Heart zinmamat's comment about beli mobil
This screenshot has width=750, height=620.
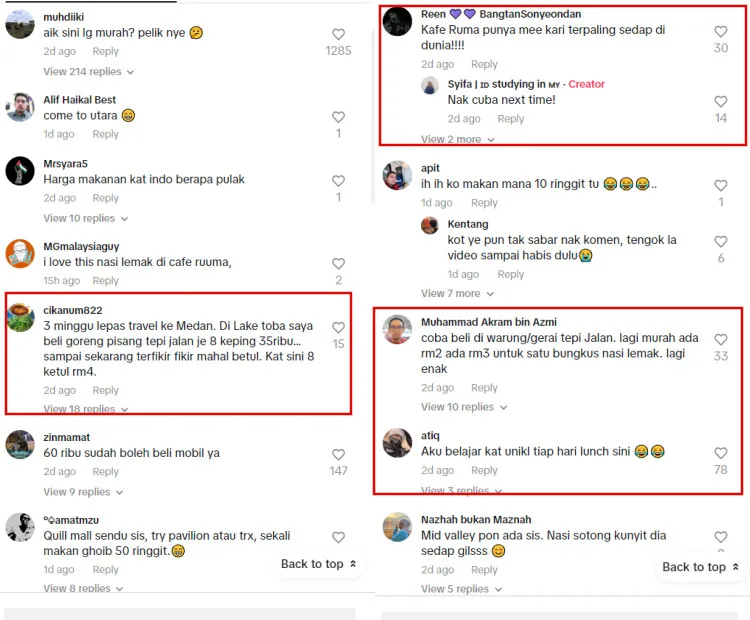click(338, 454)
